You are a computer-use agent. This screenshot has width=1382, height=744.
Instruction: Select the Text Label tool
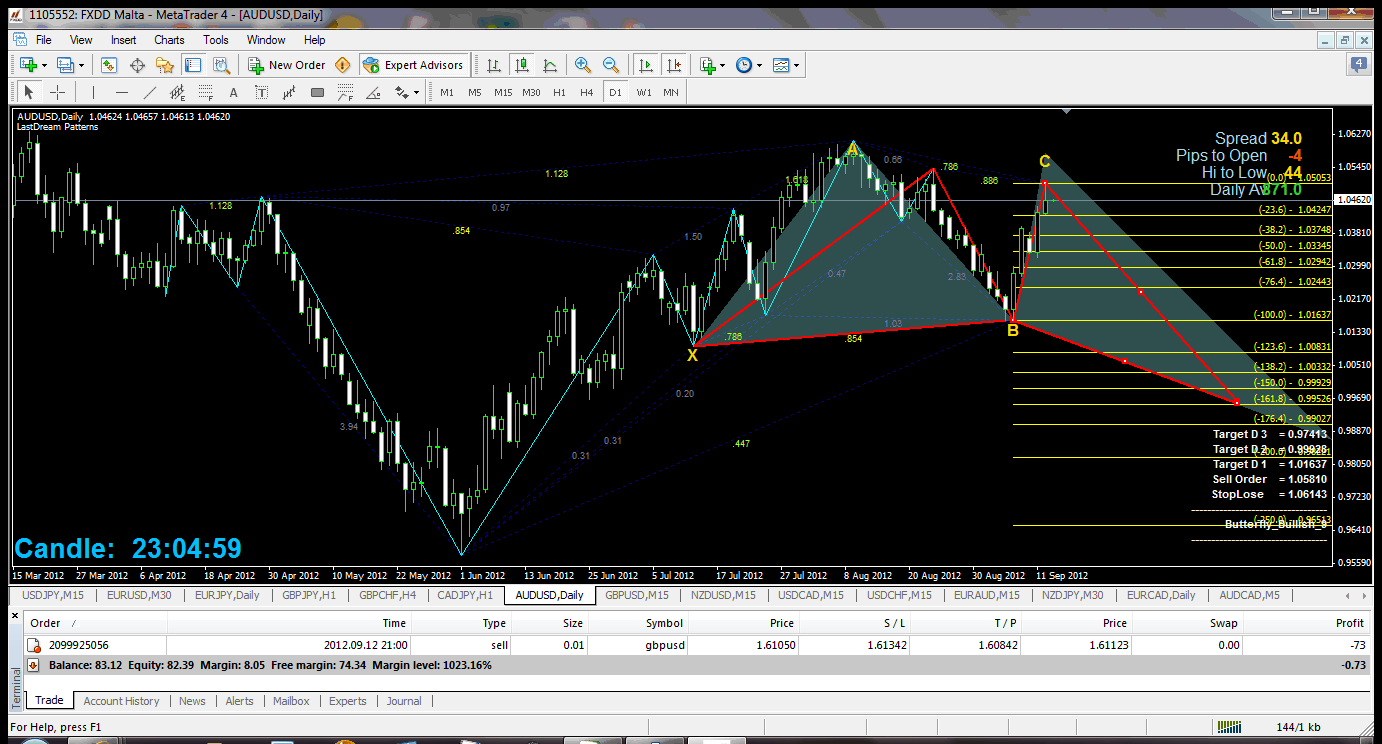tap(262, 92)
